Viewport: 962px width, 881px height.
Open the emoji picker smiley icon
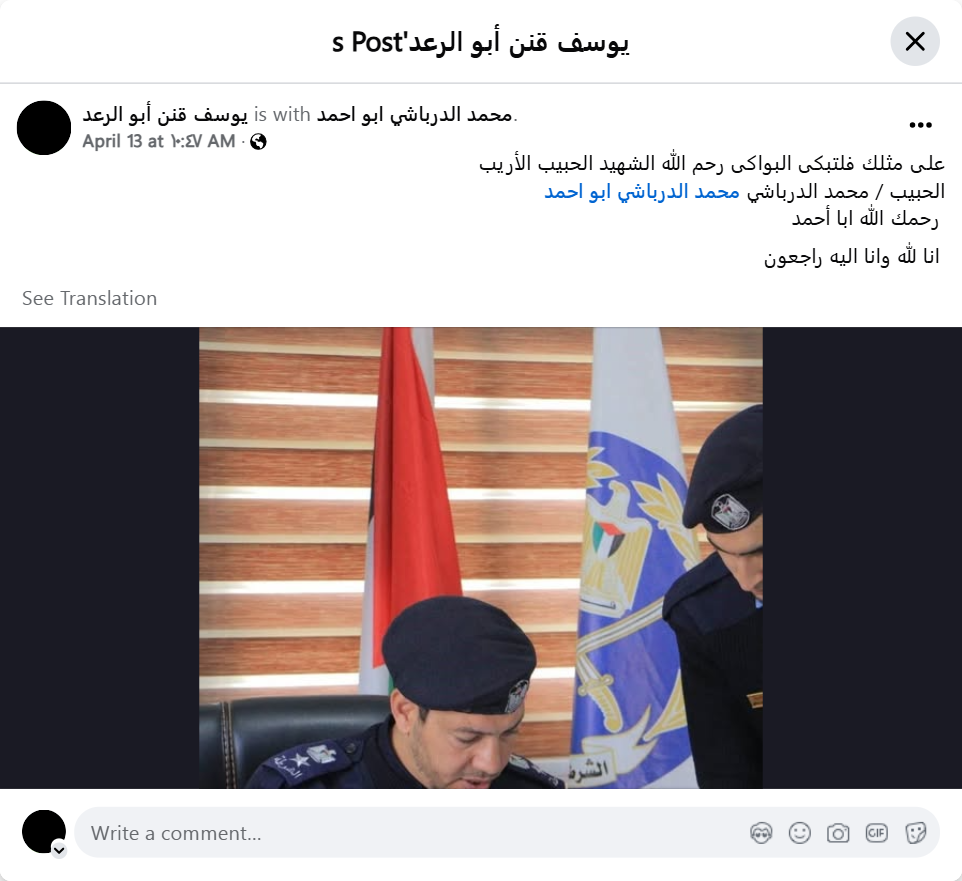799,833
